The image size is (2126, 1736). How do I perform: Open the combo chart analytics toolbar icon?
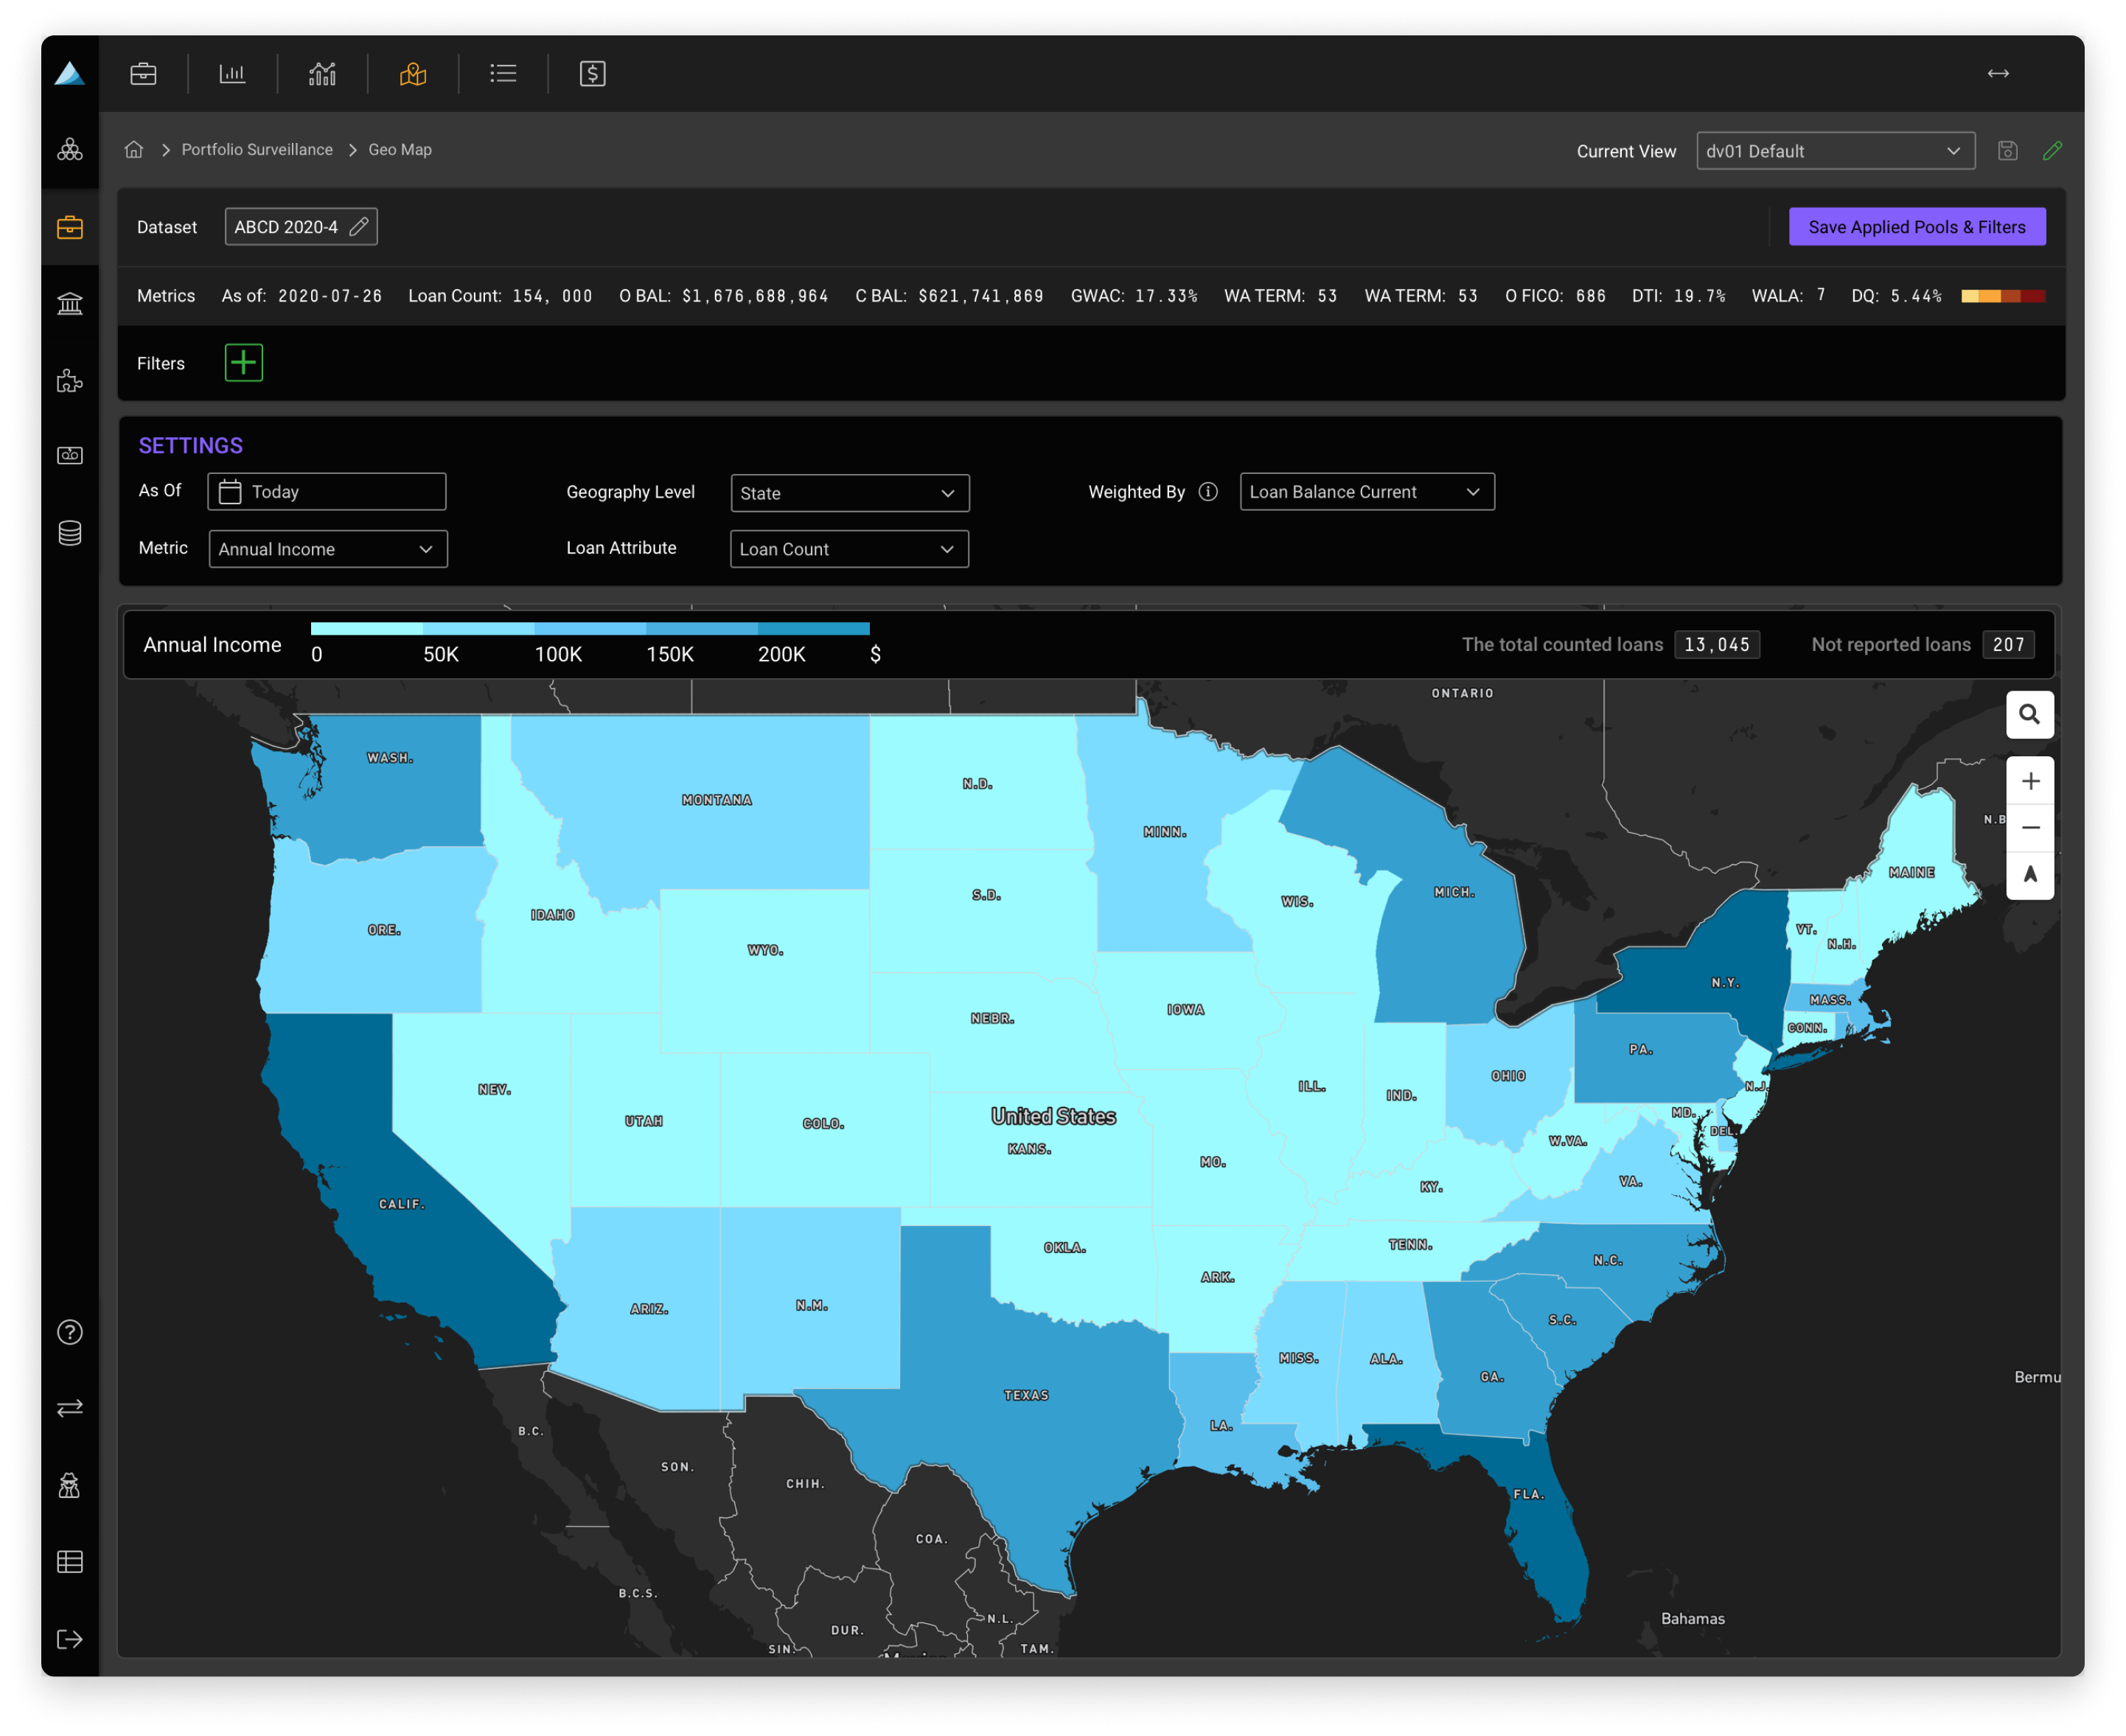(x=322, y=73)
